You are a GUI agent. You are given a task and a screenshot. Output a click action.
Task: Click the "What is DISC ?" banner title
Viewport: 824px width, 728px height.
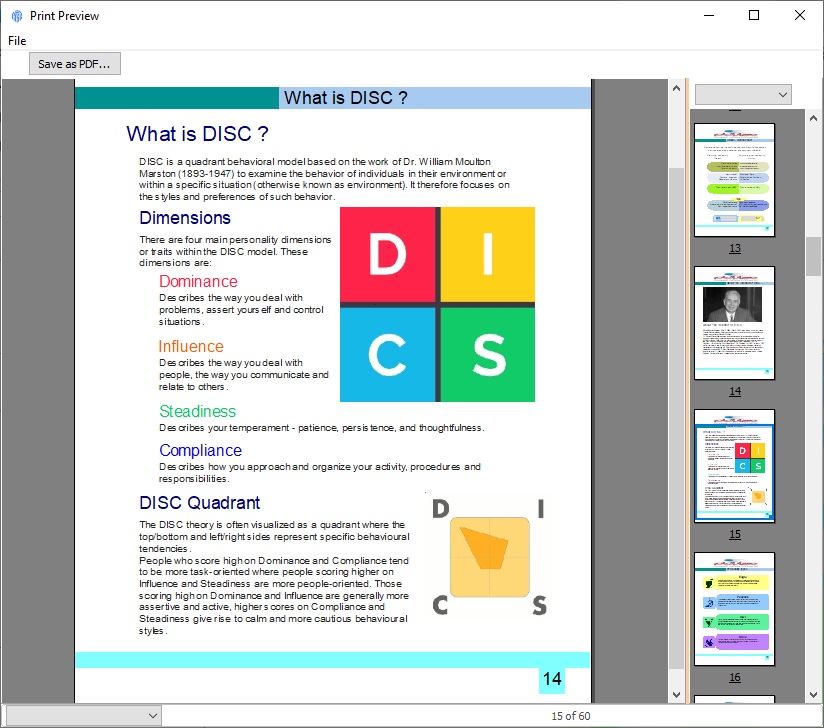pos(346,98)
